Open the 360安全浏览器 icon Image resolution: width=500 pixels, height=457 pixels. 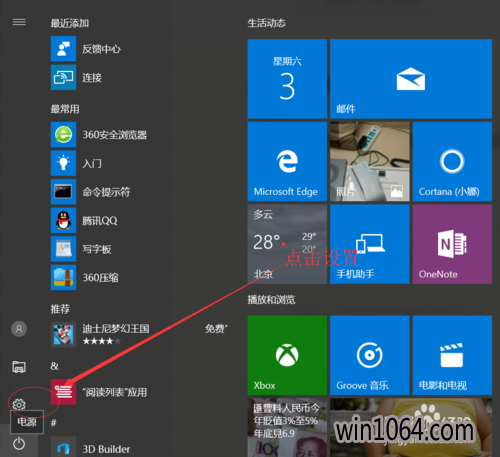[63, 135]
